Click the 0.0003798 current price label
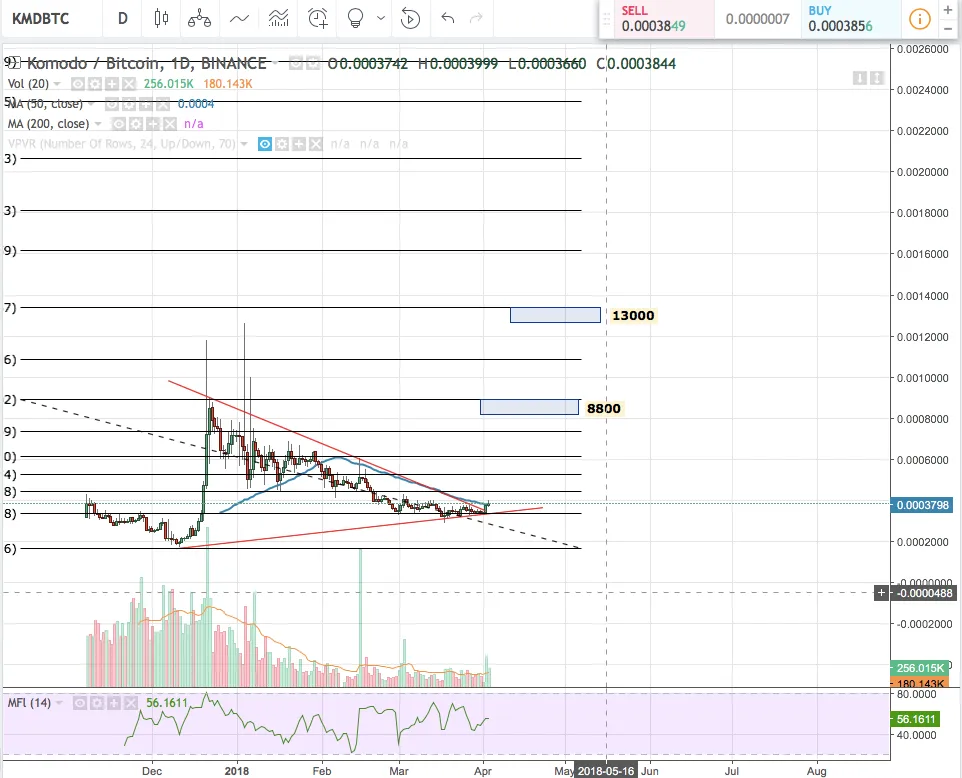 tap(922, 505)
